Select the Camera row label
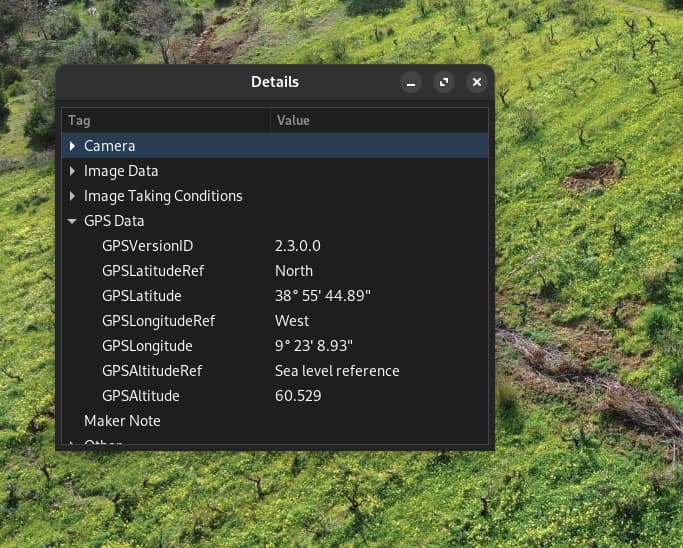The height and width of the screenshot is (548, 683). pos(109,146)
